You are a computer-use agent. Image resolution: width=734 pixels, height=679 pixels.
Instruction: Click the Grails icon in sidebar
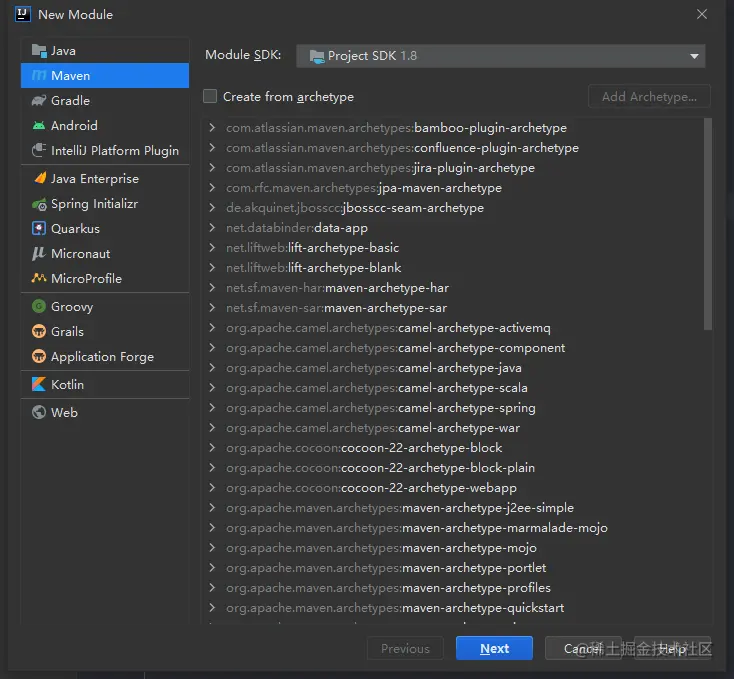pyautogui.click(x=39, y=332)
